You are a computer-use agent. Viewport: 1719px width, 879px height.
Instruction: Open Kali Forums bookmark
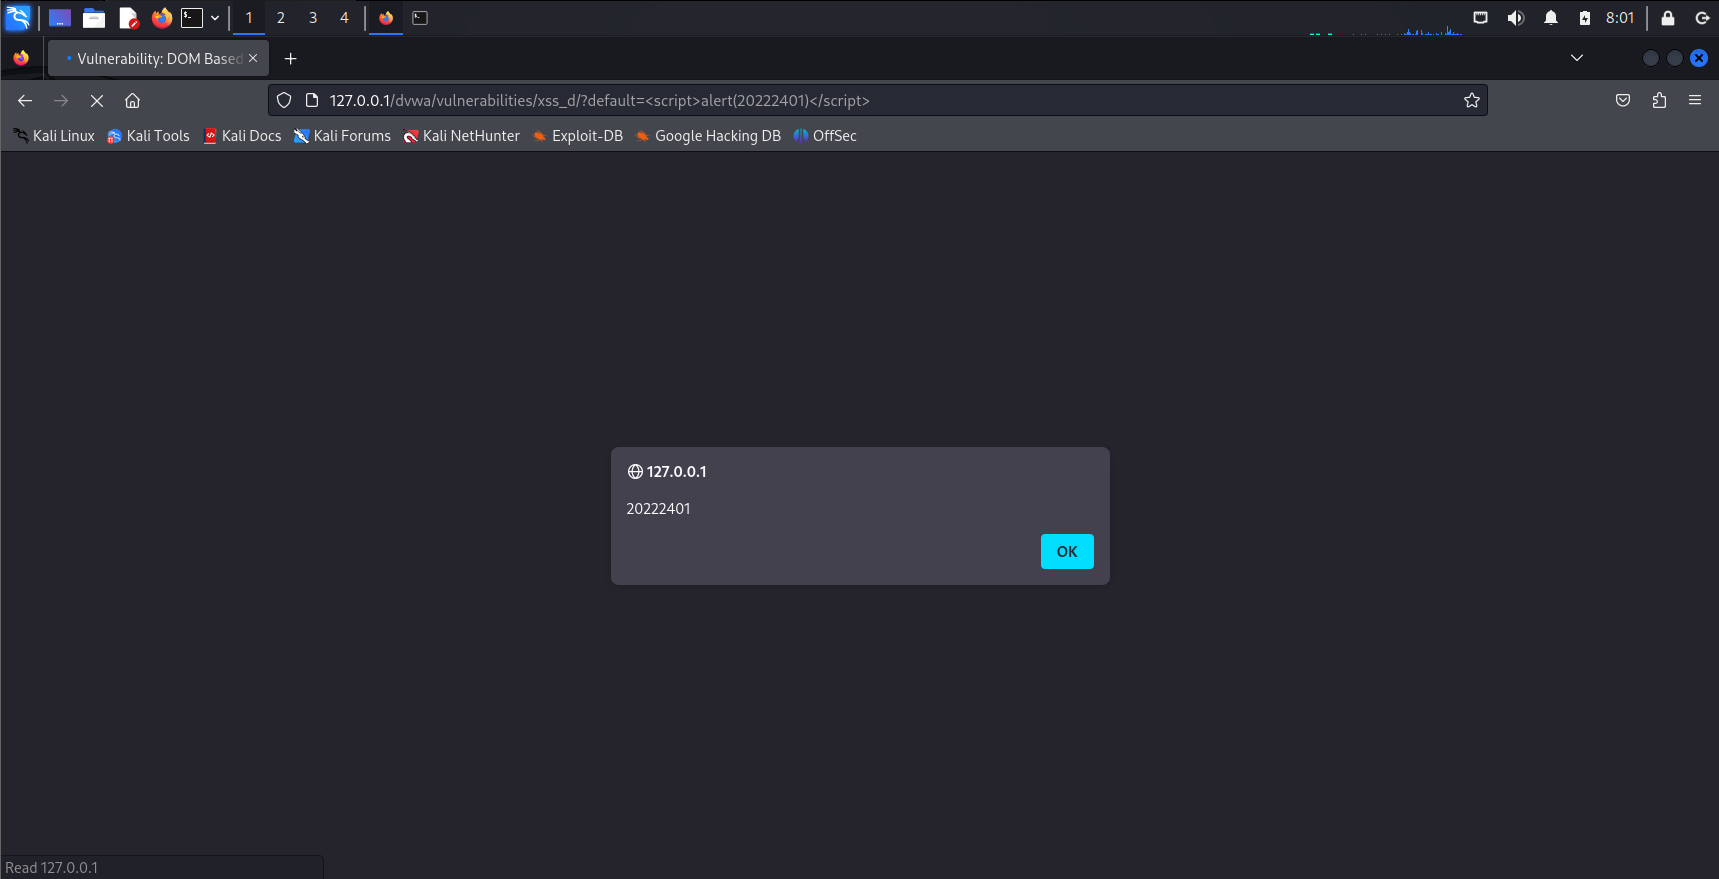pos(342,136)
